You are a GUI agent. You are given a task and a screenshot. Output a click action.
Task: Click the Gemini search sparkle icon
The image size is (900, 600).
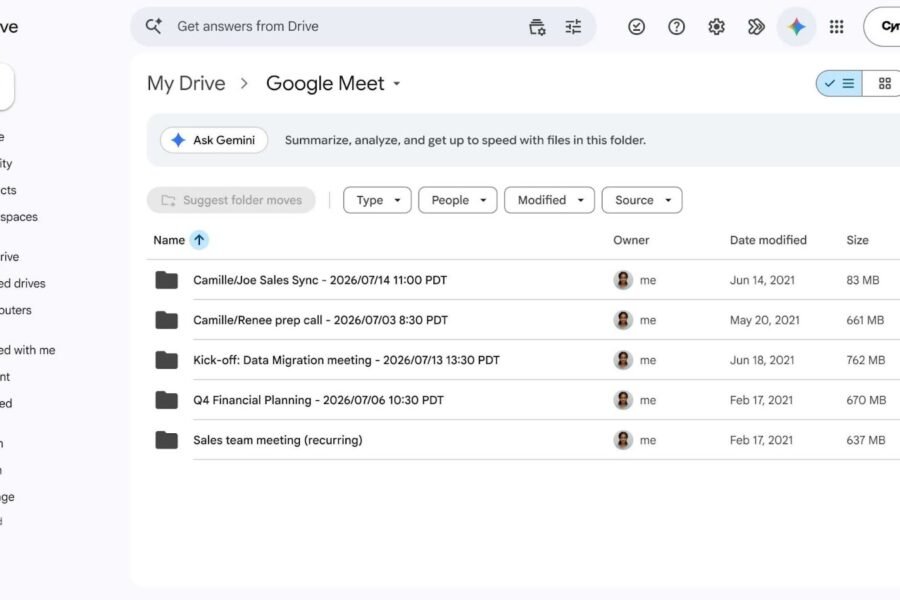pyautogui.click(x=153, y=26)
